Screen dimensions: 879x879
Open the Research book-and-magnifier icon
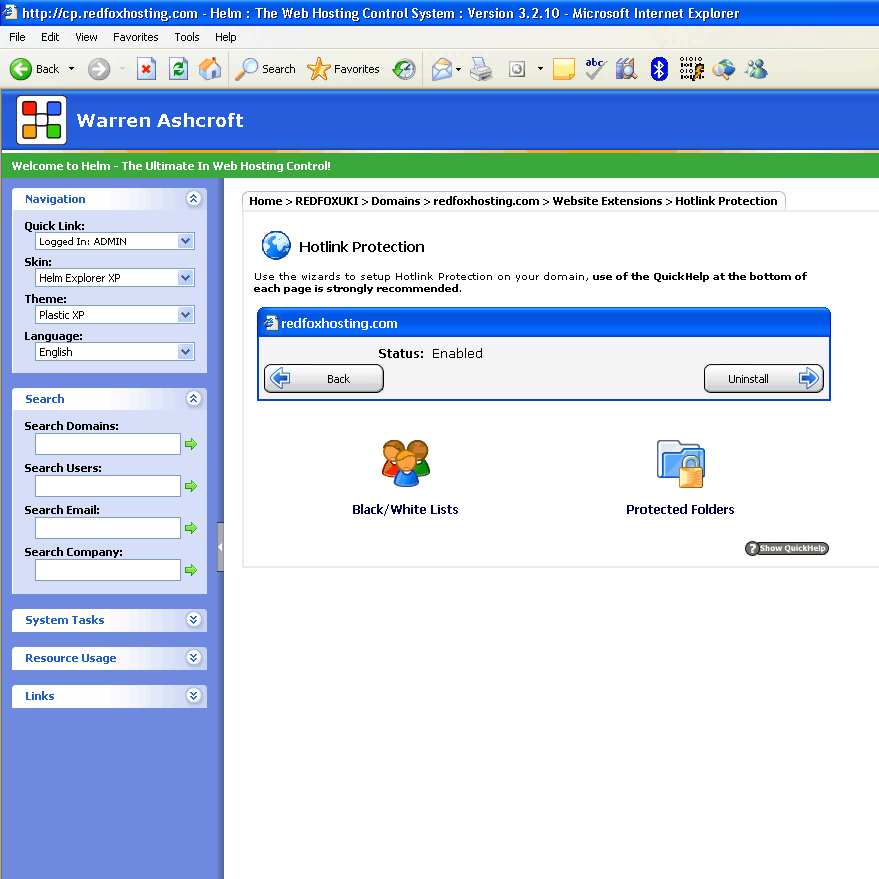(x=626, y=70)
